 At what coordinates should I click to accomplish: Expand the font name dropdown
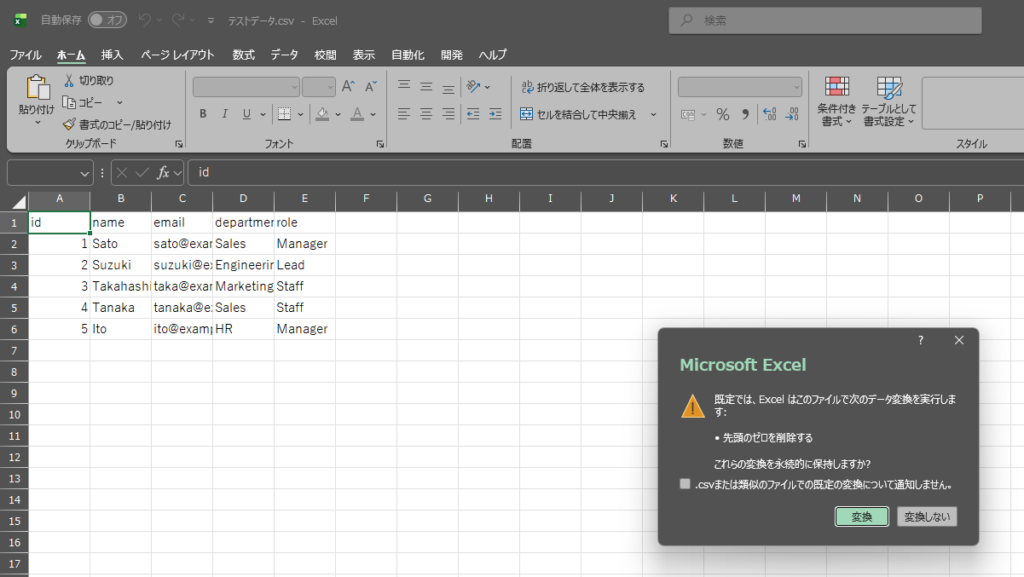coord(293,87)
